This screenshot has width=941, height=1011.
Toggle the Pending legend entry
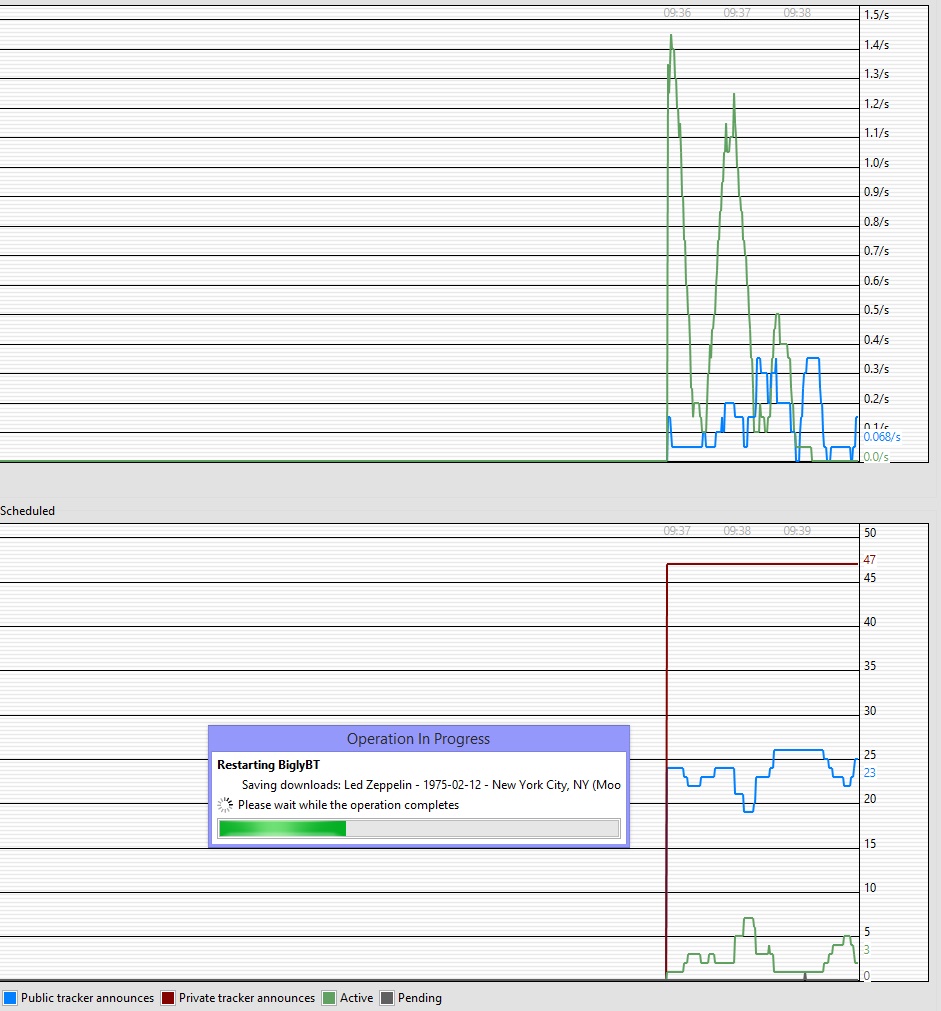pyautogui.click(x=412, y=997)
